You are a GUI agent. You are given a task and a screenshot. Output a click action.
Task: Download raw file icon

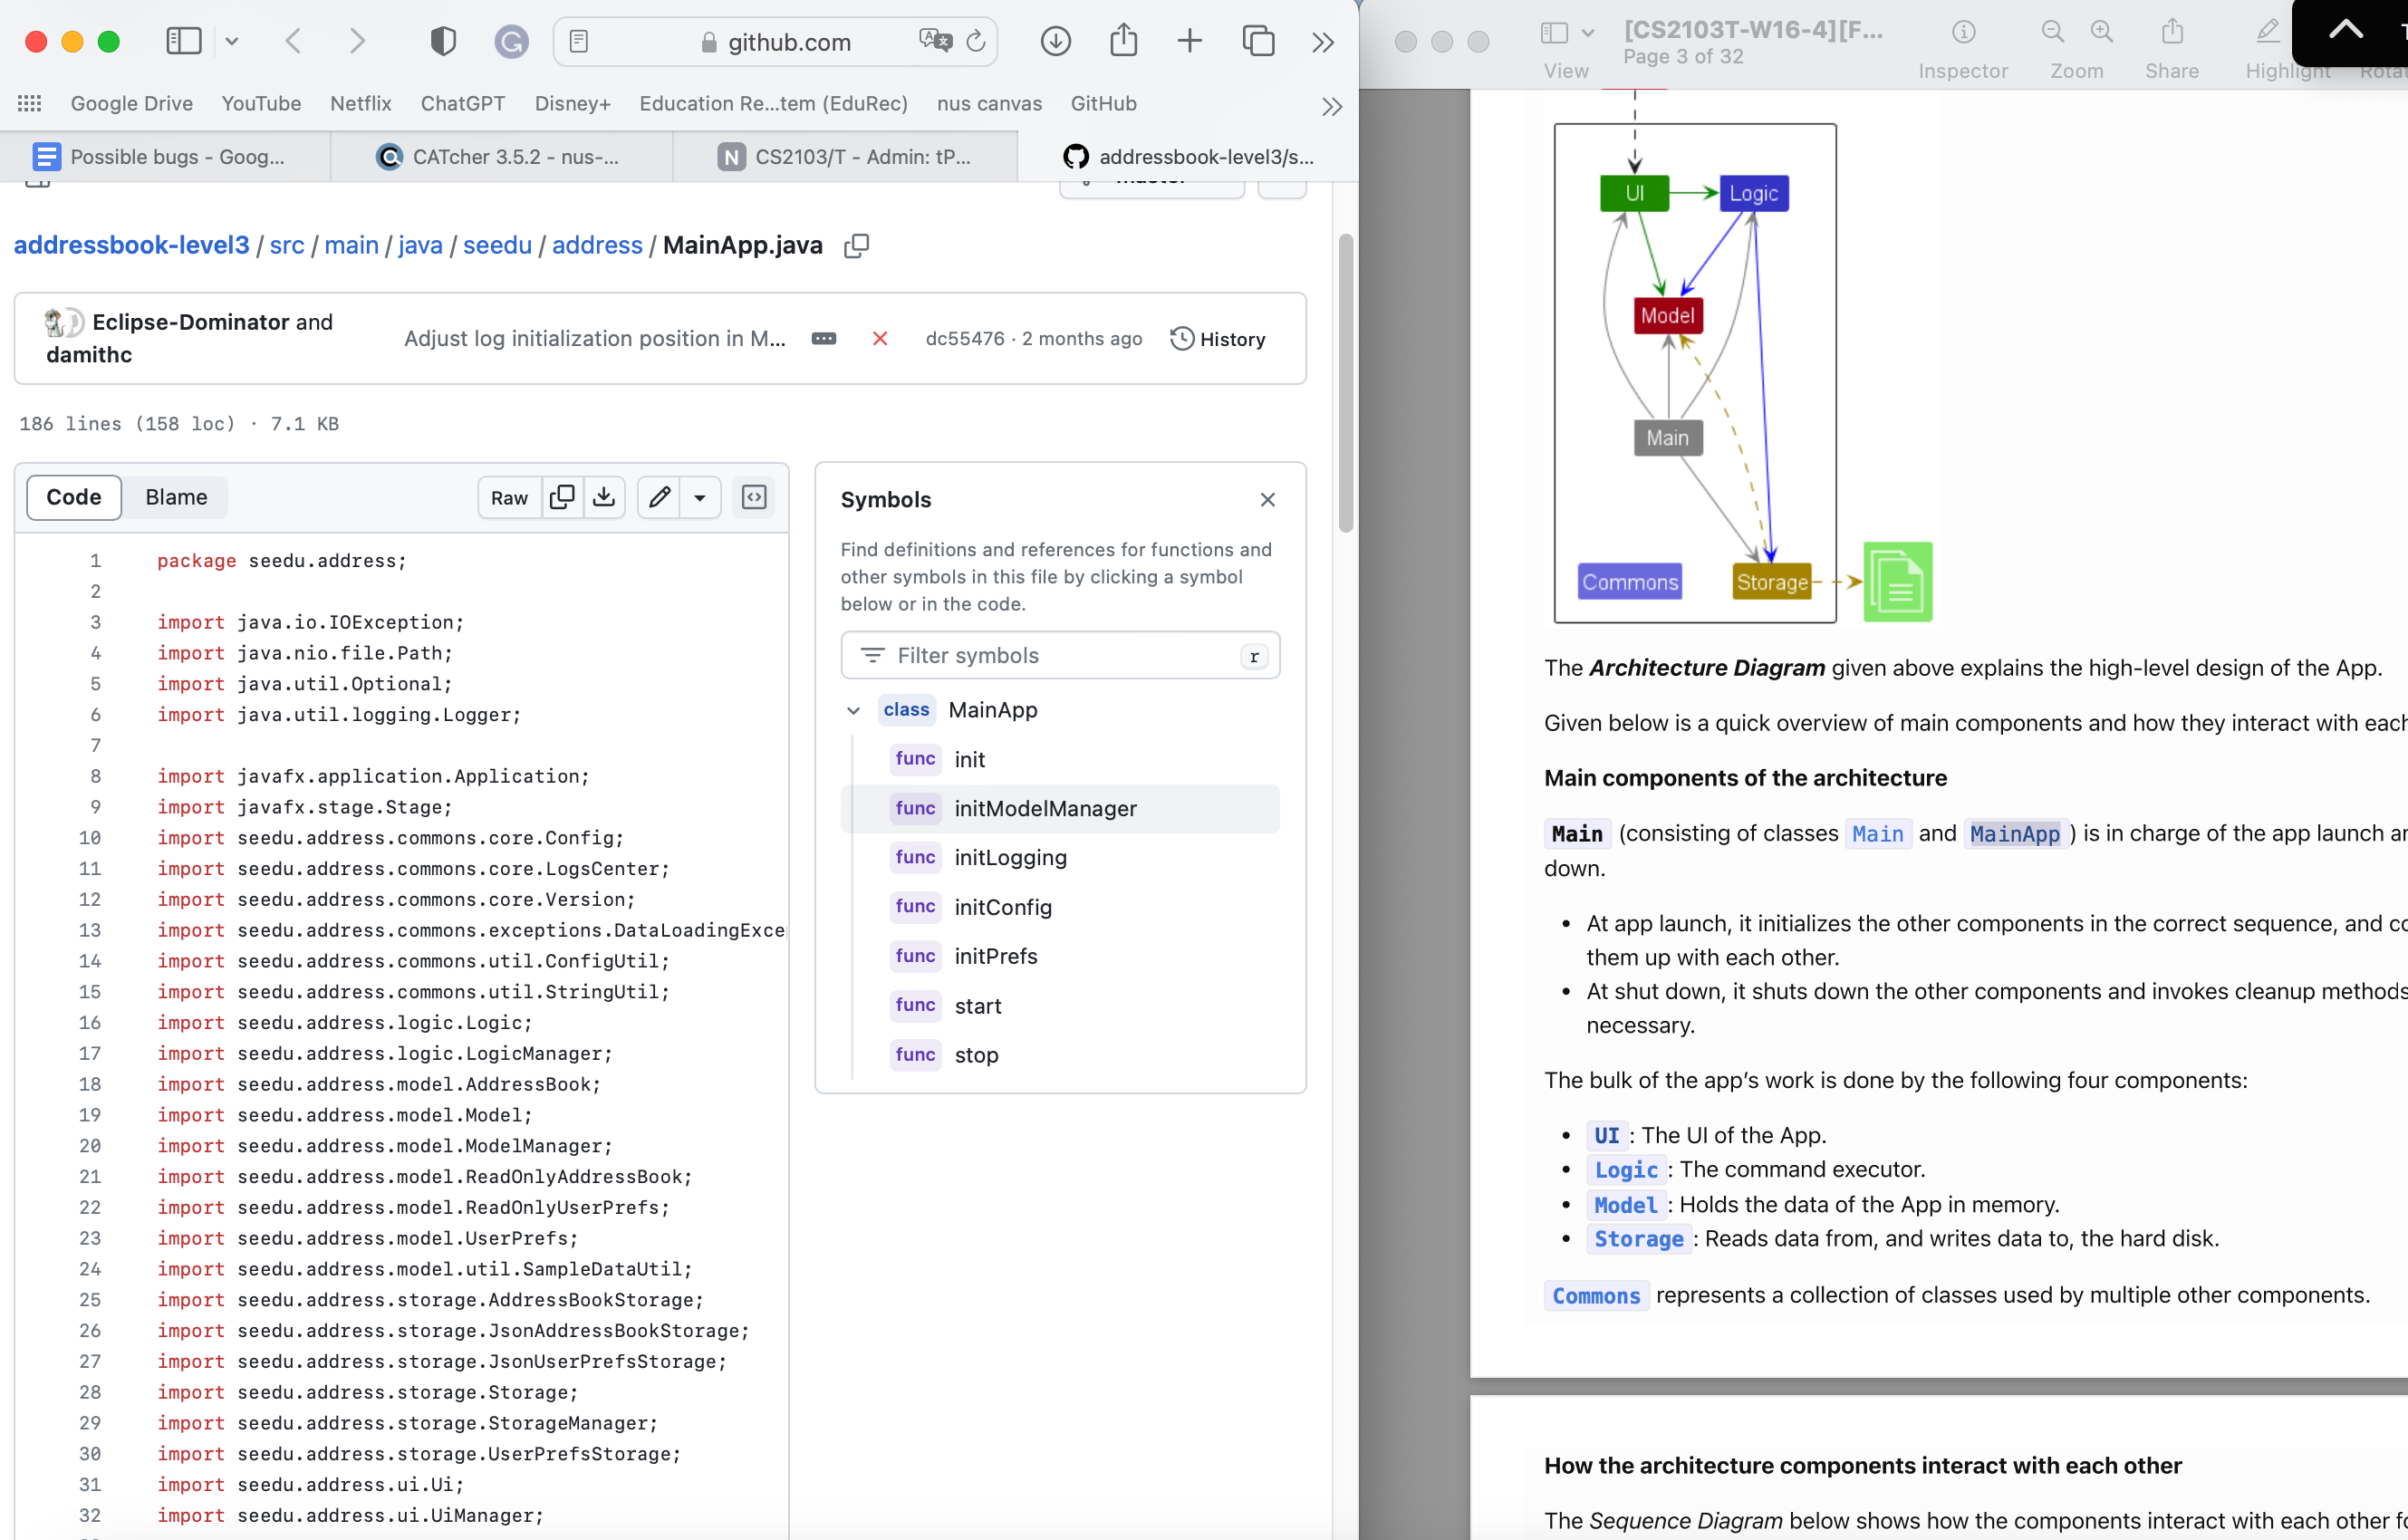[x=604, y=497]
